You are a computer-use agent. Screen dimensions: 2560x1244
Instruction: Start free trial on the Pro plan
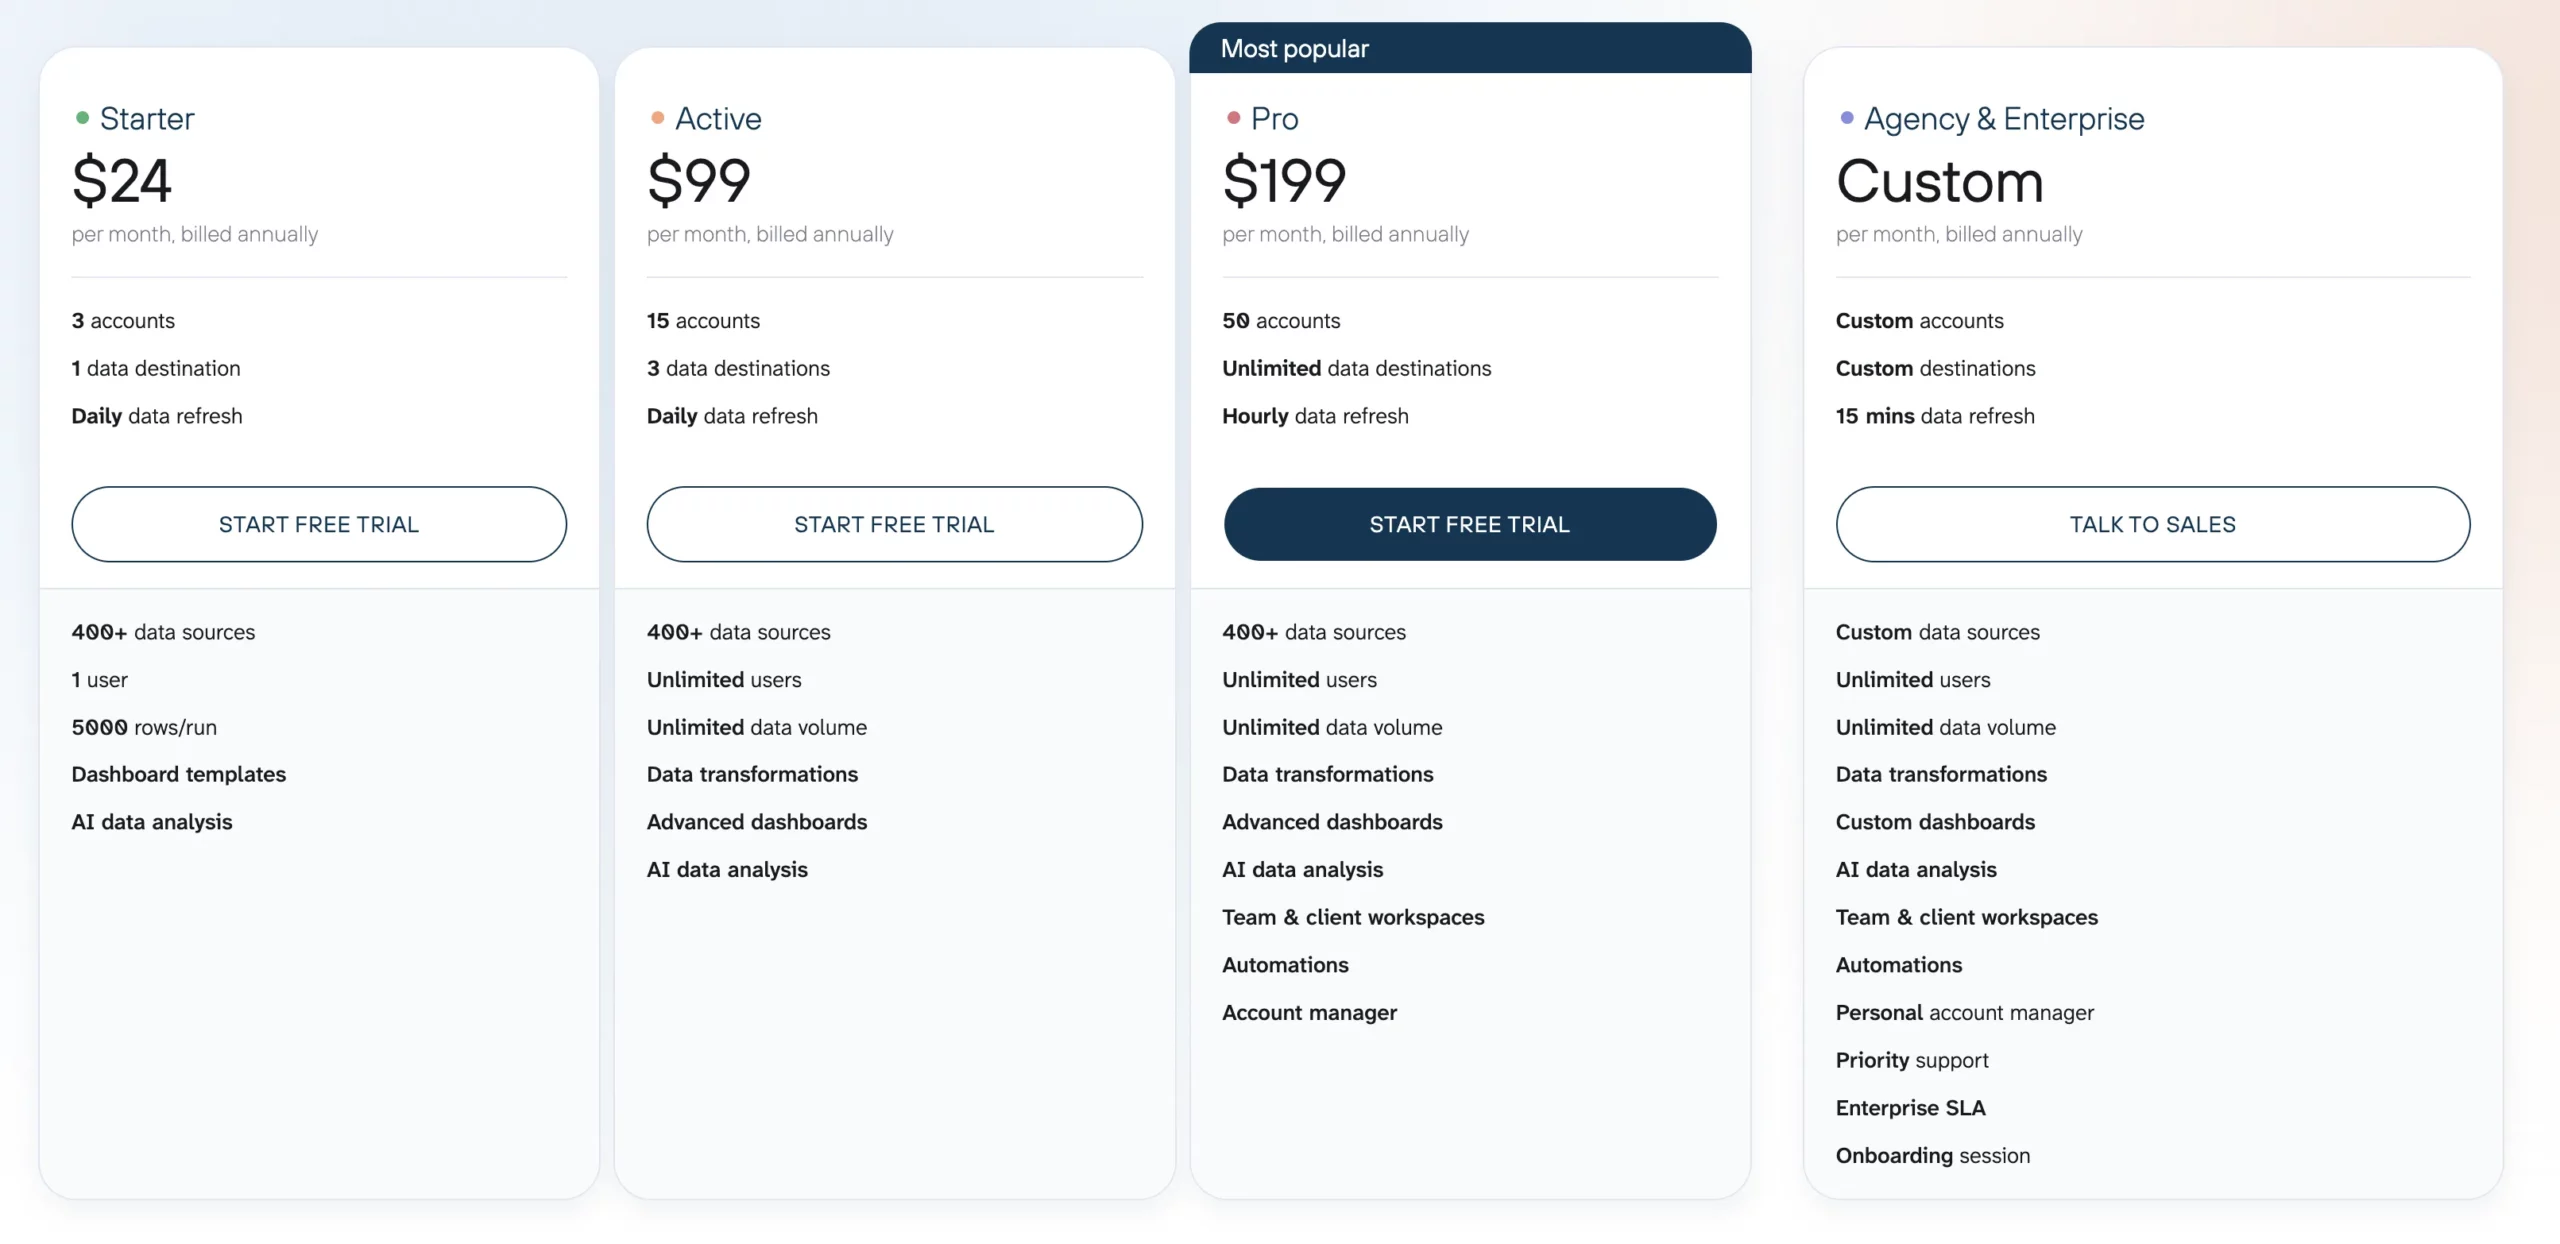coord(1469,524)
